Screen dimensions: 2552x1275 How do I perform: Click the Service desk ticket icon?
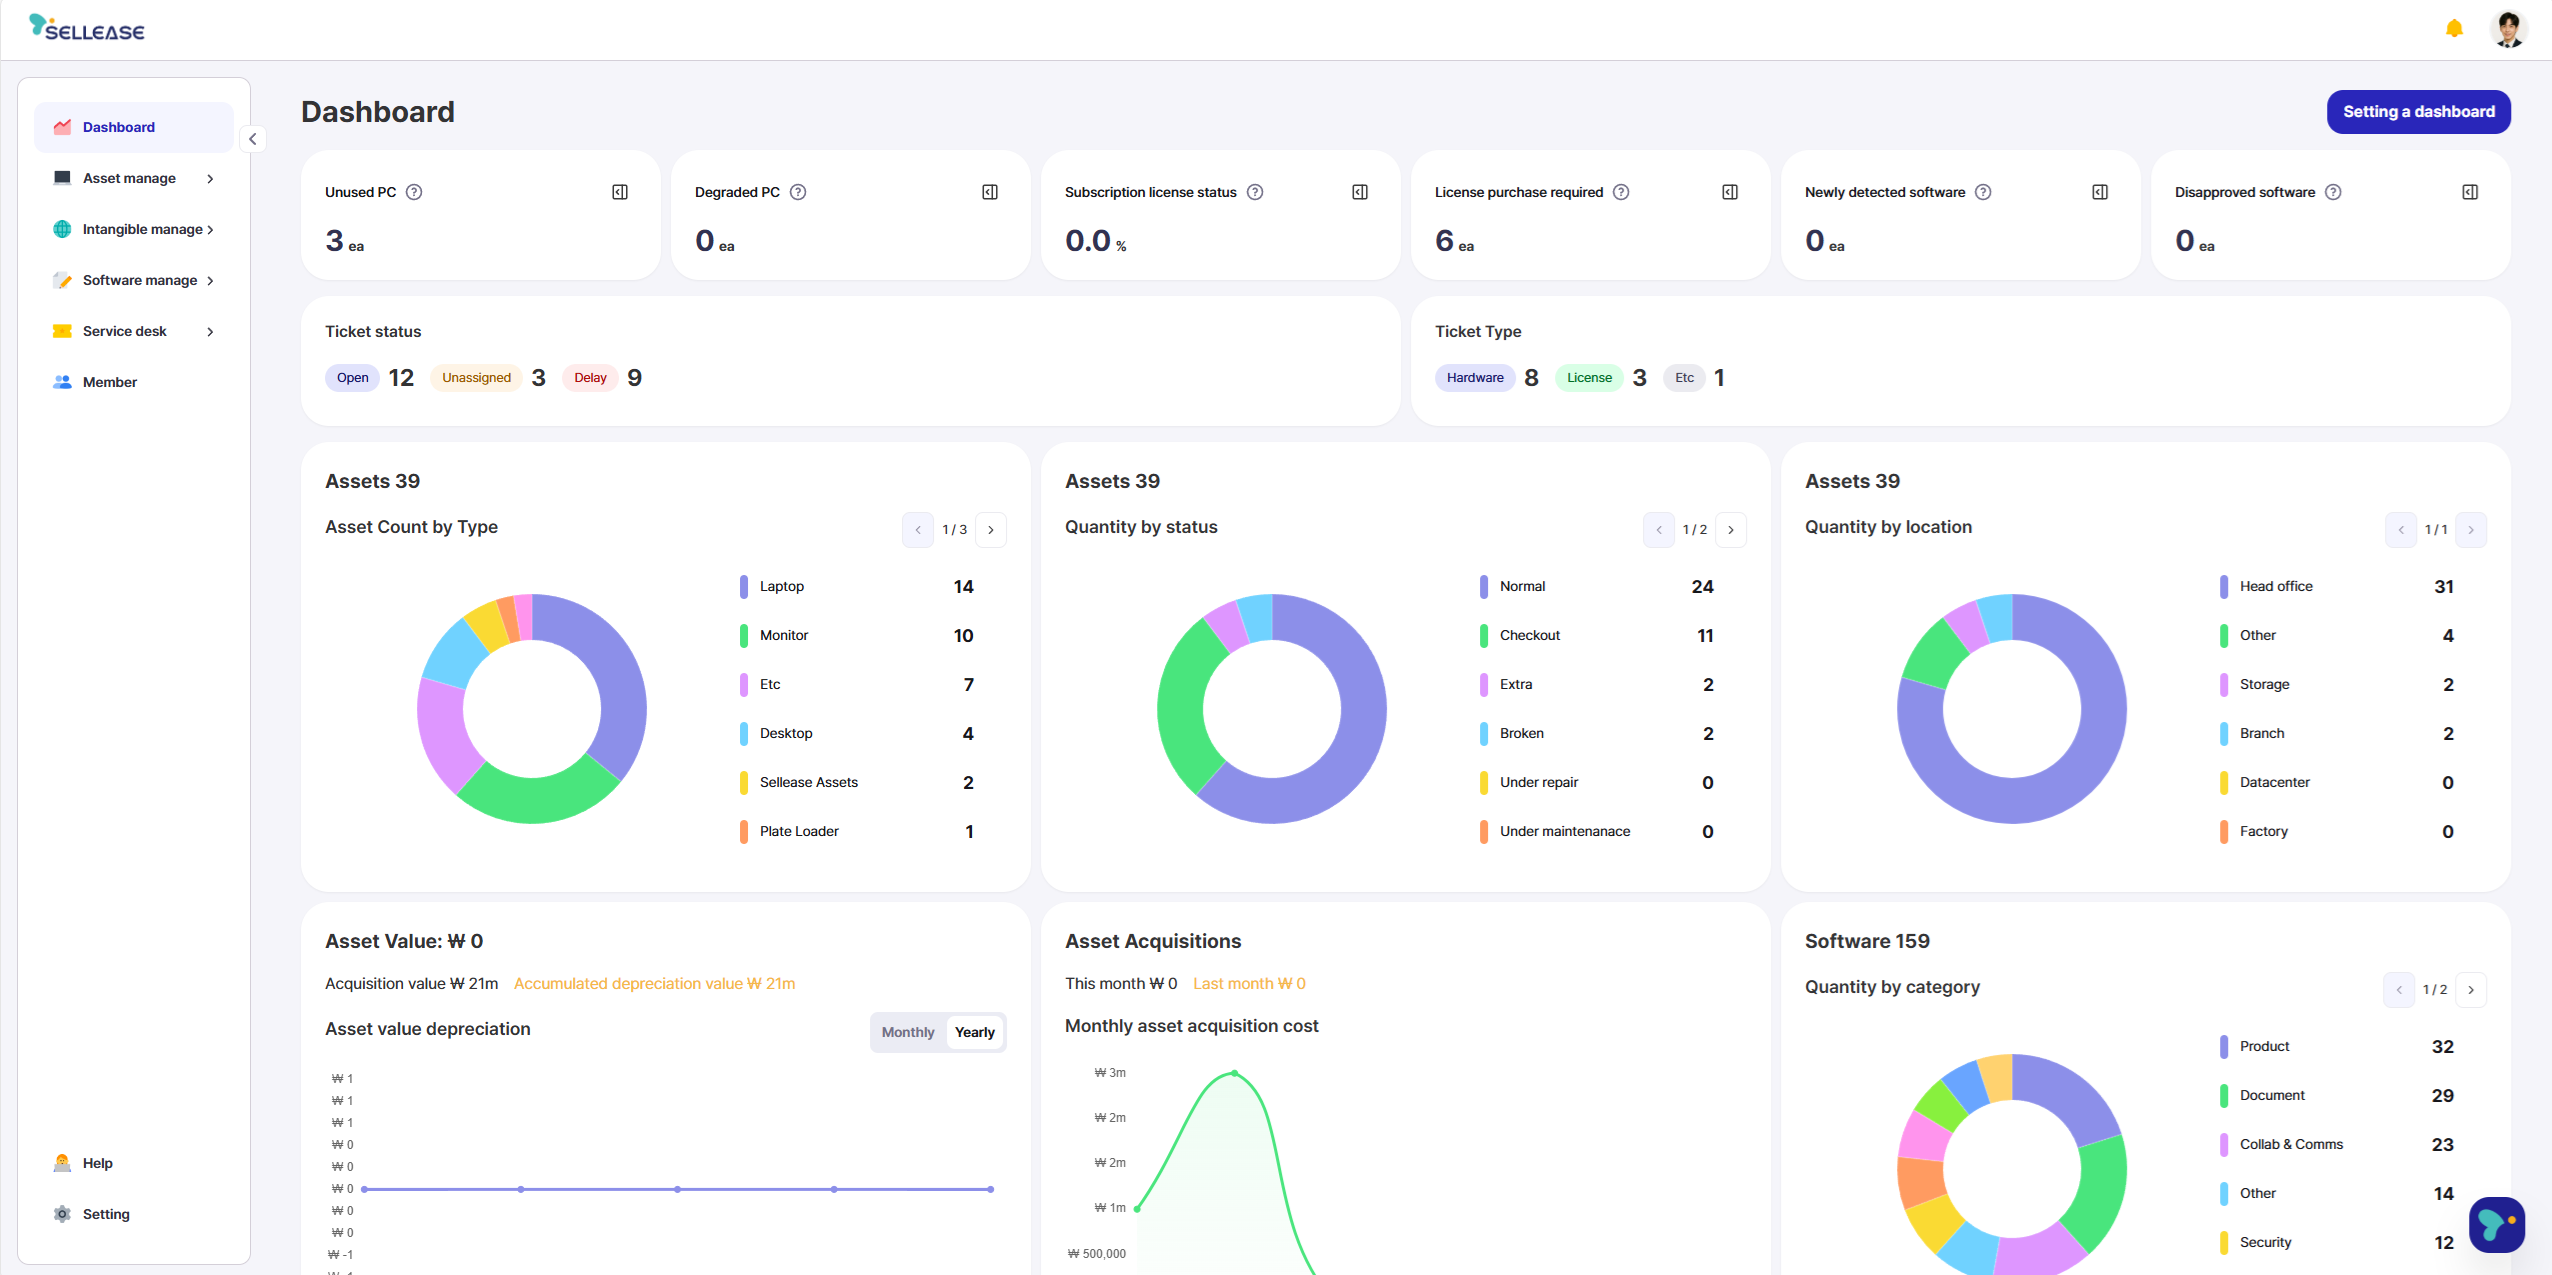[62, 331]
